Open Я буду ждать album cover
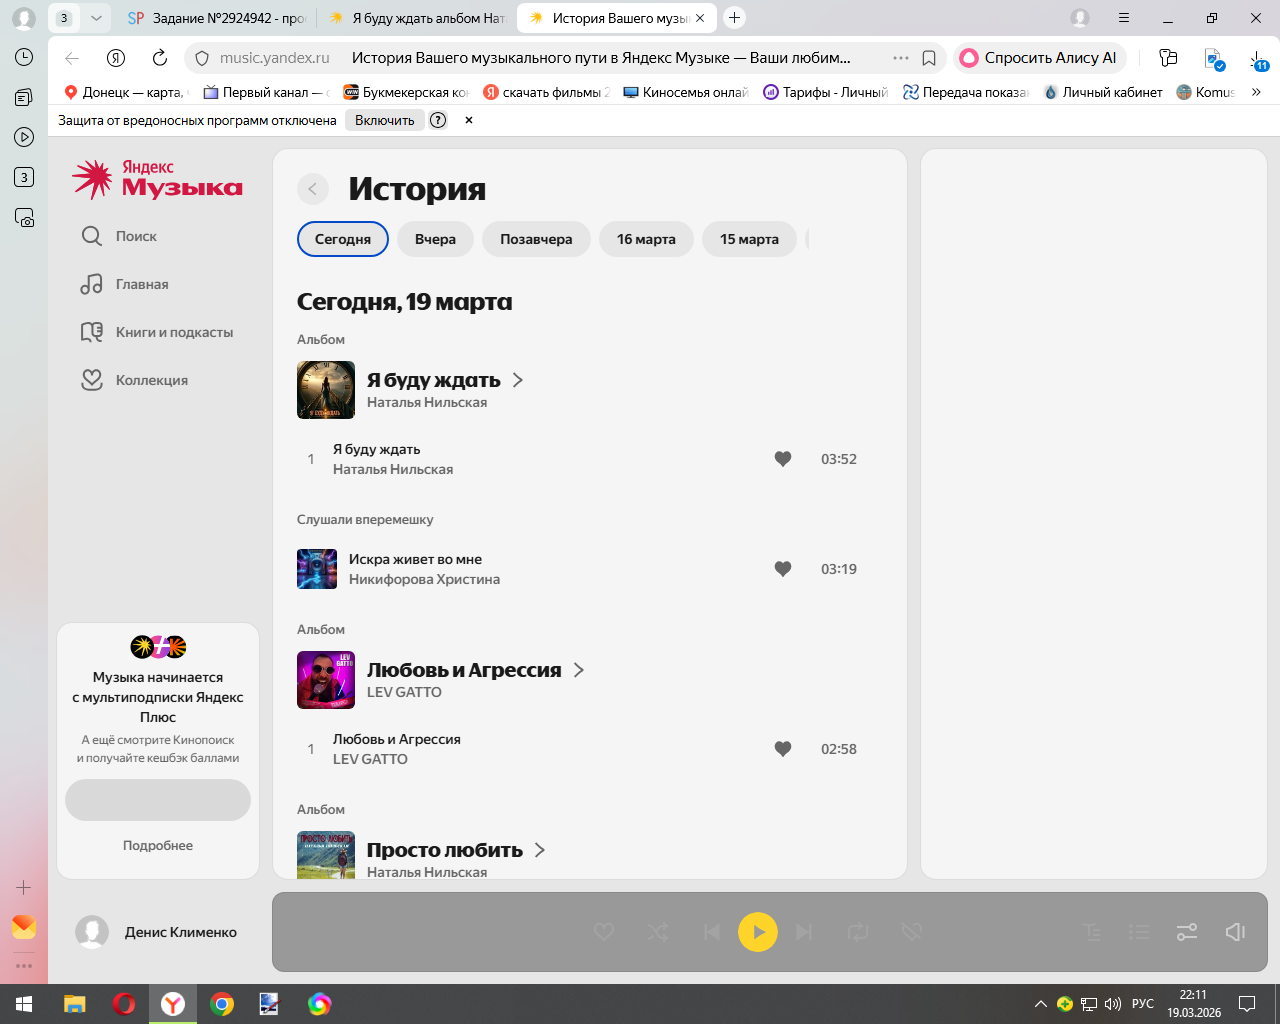1280x1024 pixels. (x=326, y=390)
